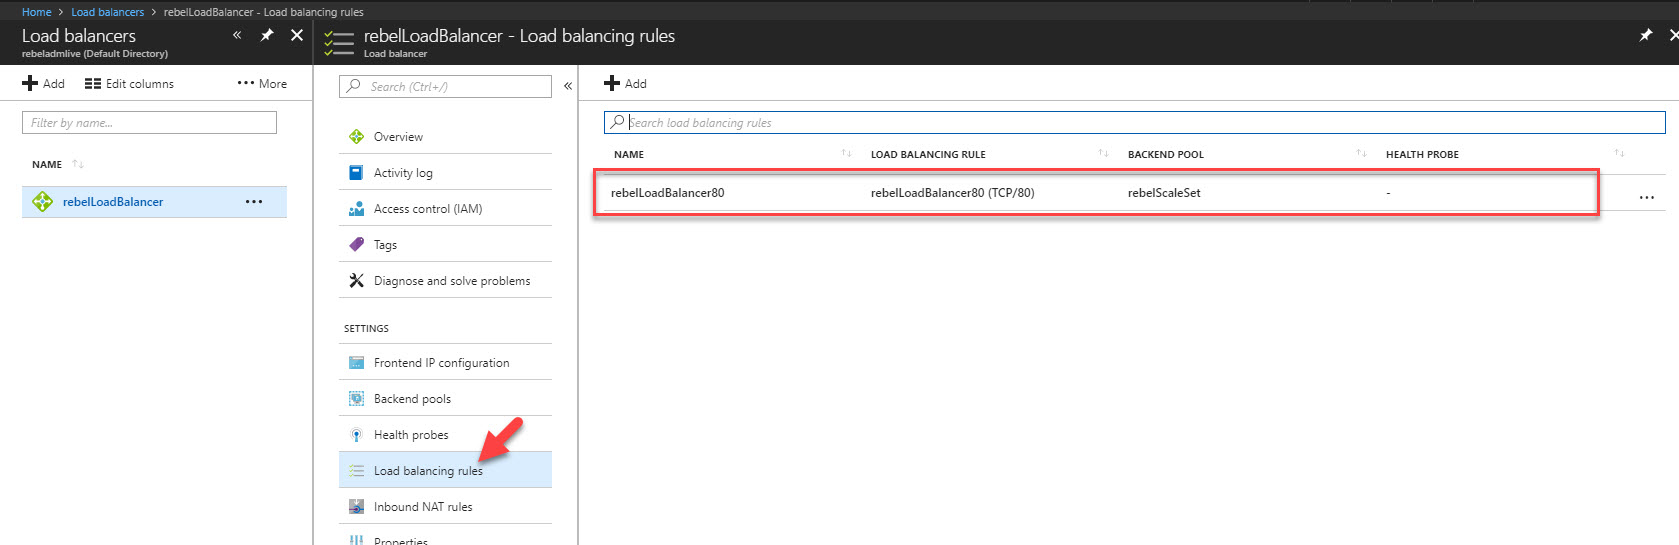Viewport: 1679px width, 545px height.
Task: Click the Filter by name field
Action: coord(149,123)
